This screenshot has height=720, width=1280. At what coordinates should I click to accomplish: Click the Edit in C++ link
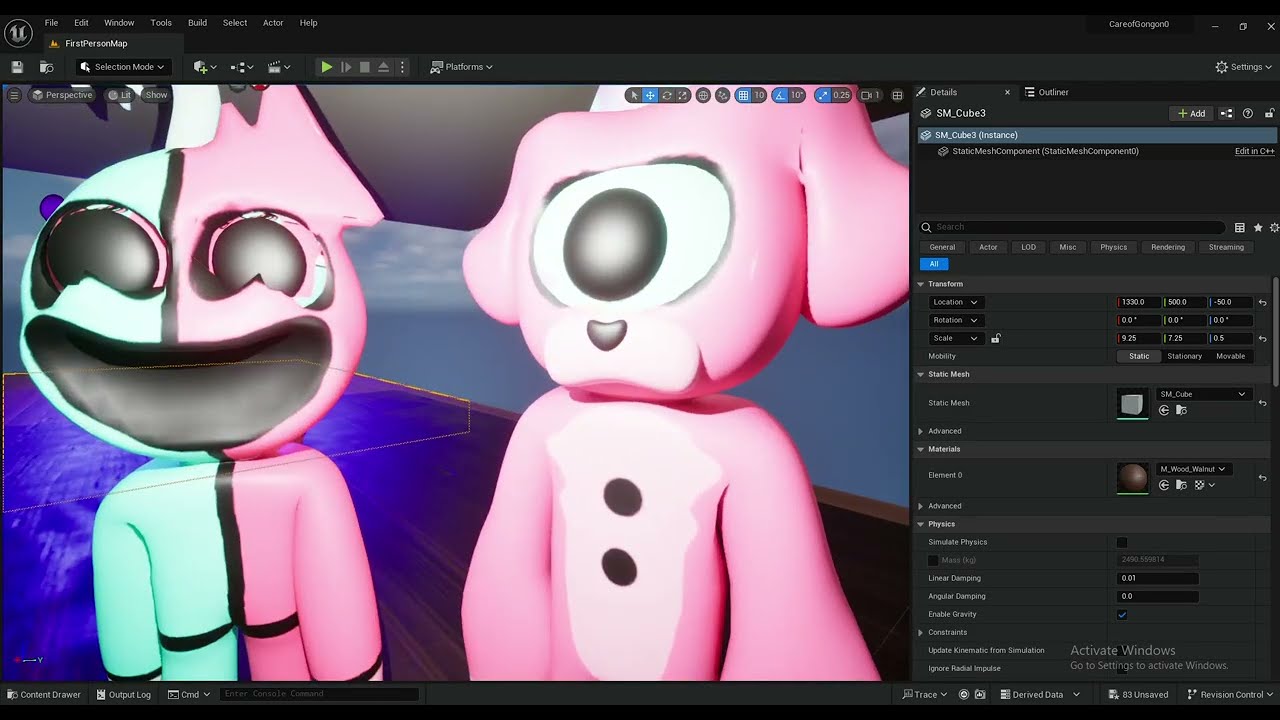tap(1254, 151)
